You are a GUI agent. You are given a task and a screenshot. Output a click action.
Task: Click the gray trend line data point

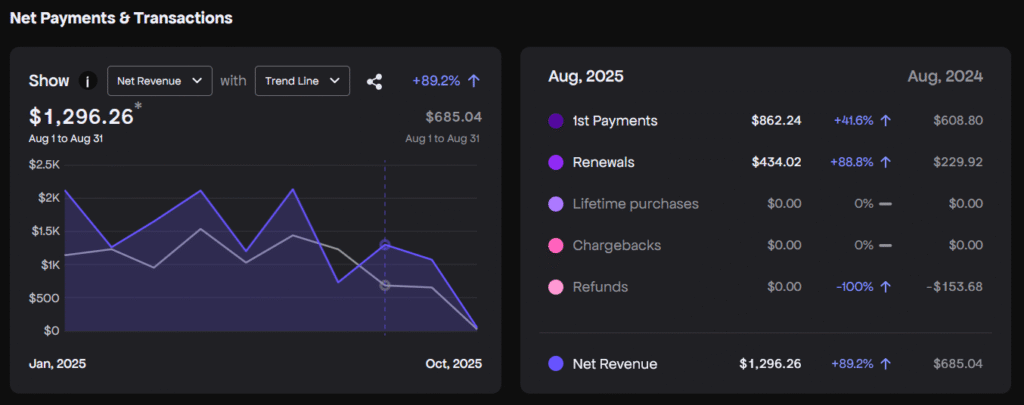point(385,286)
